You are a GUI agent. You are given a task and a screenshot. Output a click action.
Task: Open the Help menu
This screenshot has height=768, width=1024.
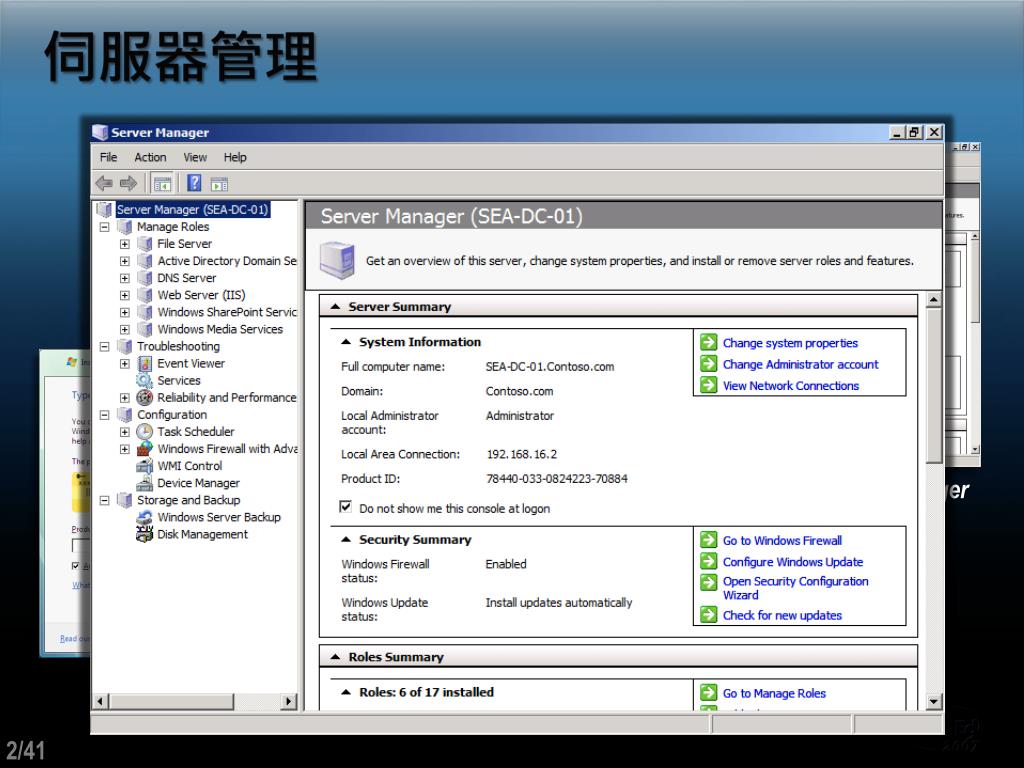tap(235, 157)
